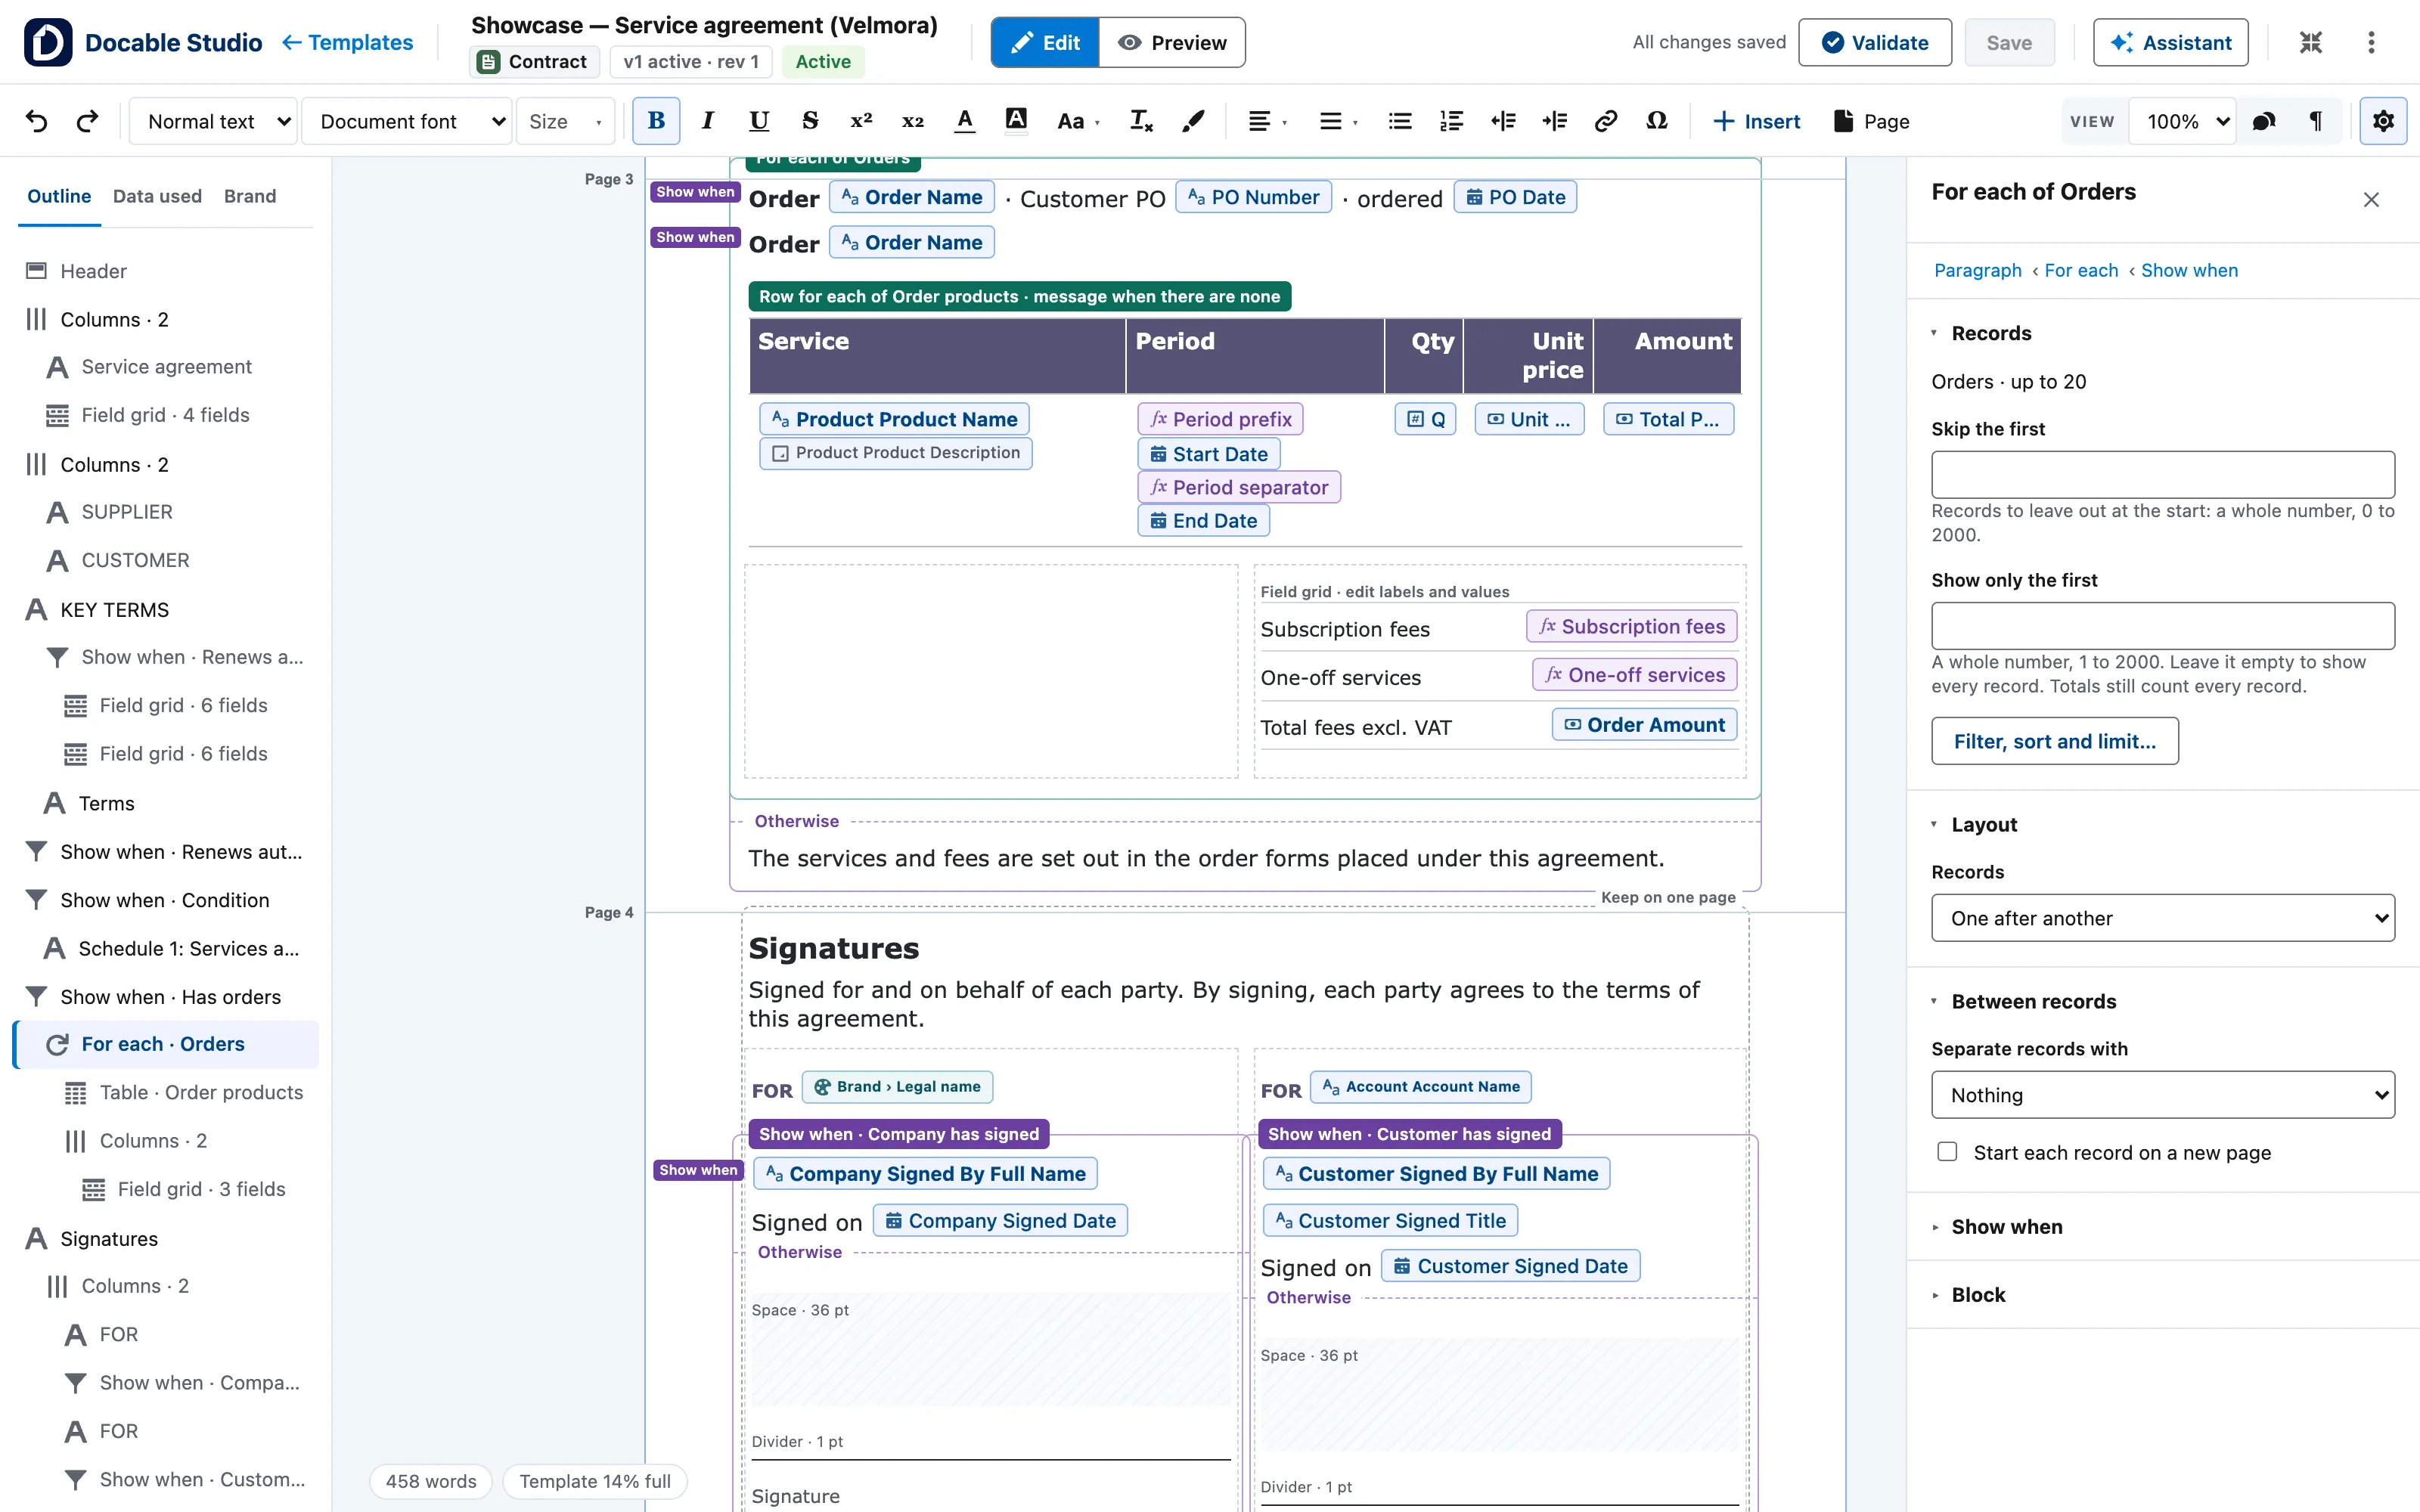Open the Normal text style dropdown
Image resolution: width=2420 pixels, height=1512 pixels.
click(x=214, y=121)
